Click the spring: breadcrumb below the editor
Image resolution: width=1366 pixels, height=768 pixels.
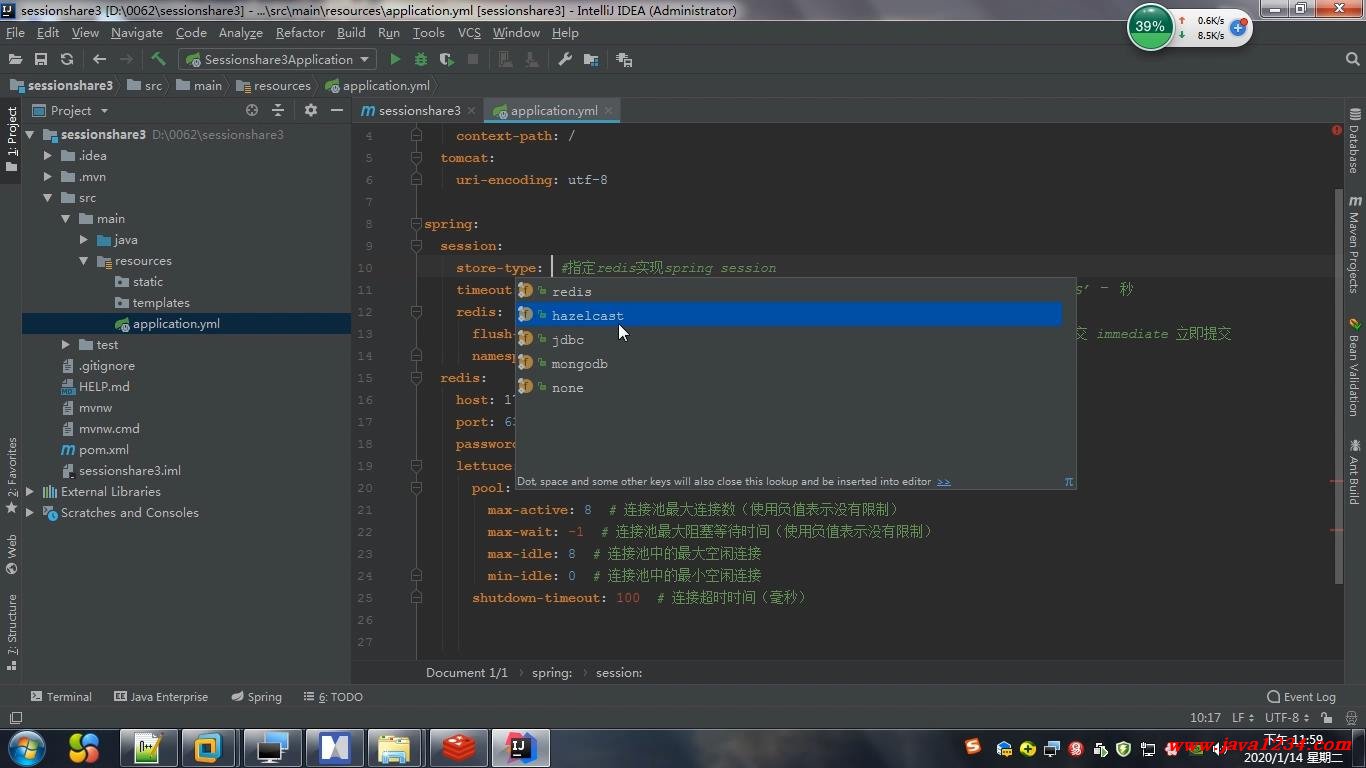(552, 673)
